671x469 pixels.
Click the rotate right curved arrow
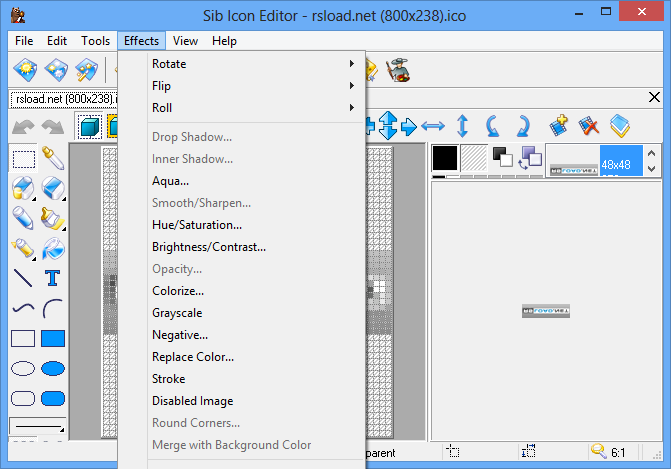(x=523, y=126)
